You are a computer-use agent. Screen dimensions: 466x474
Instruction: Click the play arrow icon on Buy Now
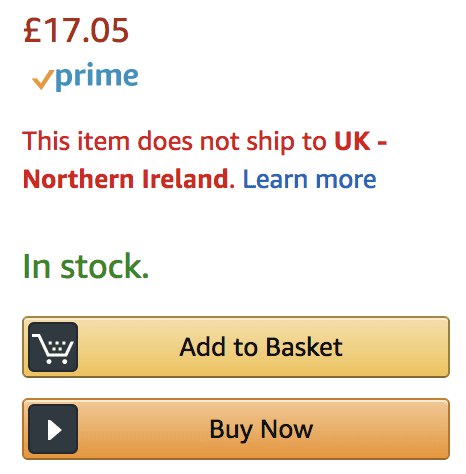[x=54, y=430]
